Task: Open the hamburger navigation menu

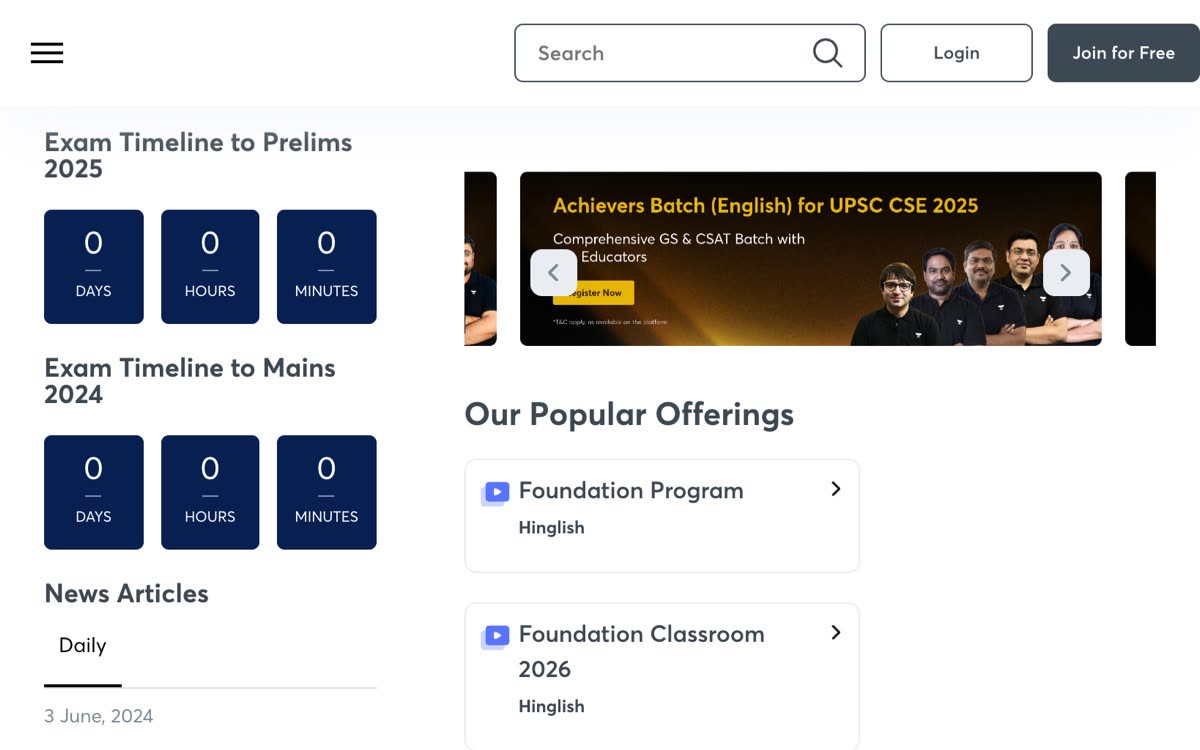Action: pos(47,53)
